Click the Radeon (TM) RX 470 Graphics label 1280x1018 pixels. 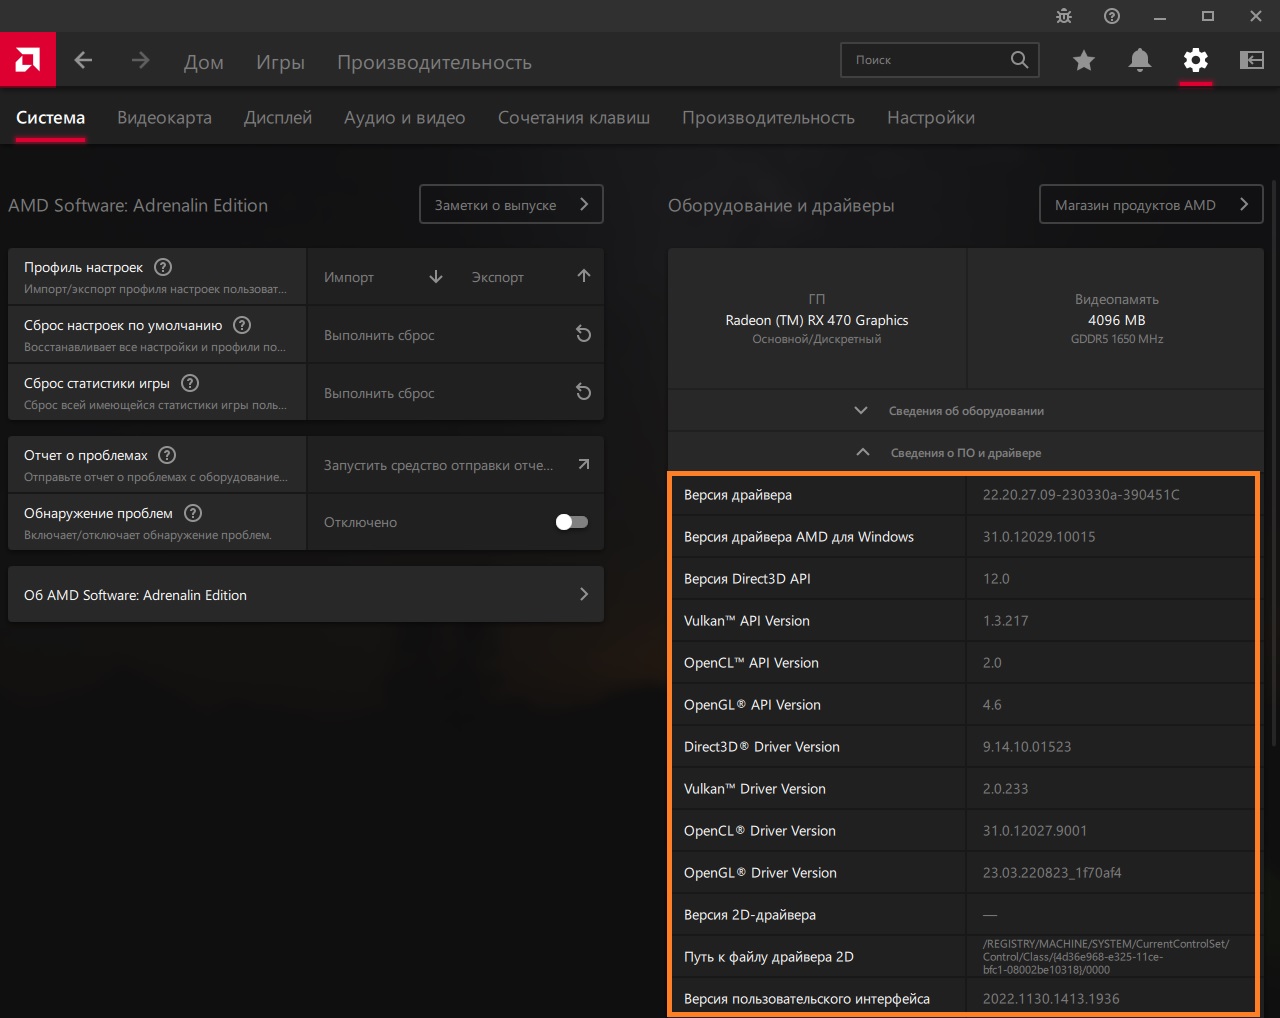817,320
